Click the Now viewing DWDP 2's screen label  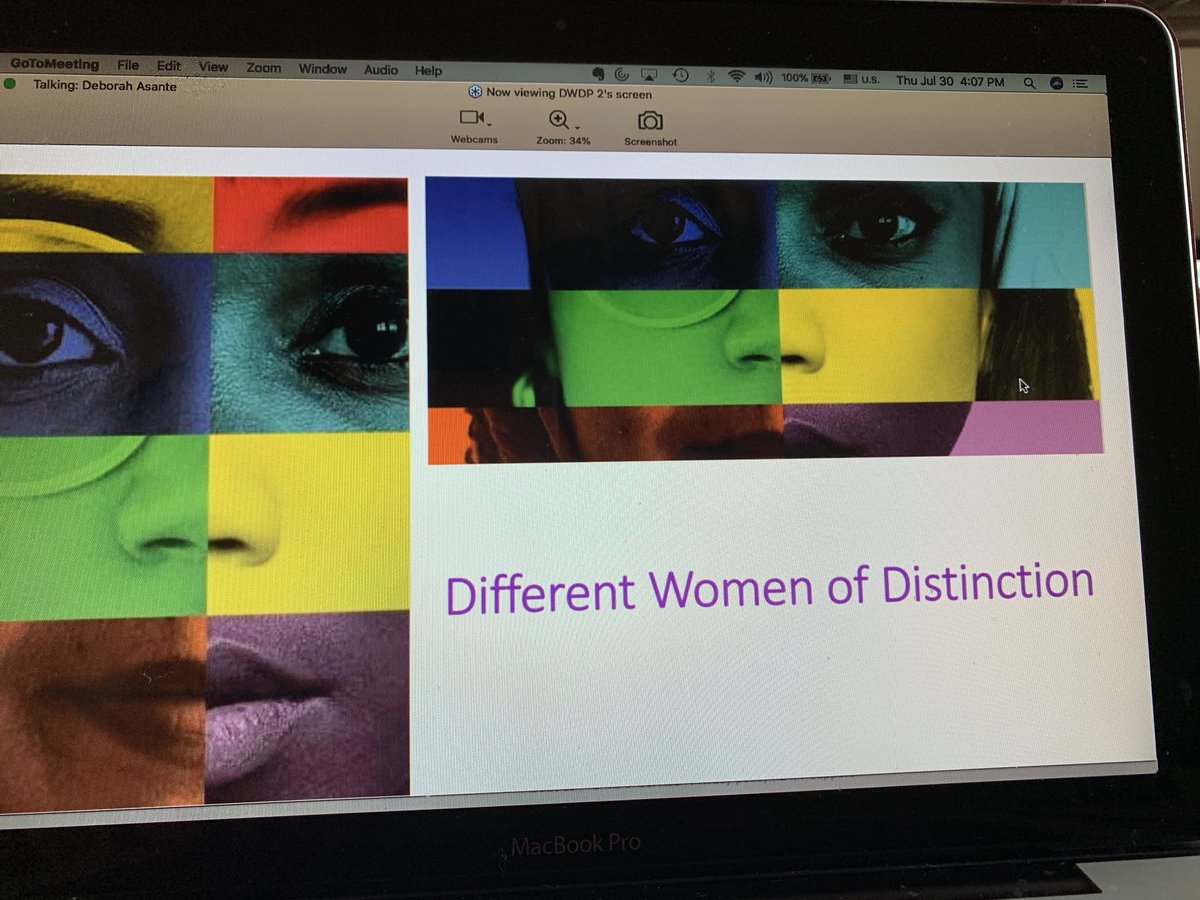pos(569,94)
